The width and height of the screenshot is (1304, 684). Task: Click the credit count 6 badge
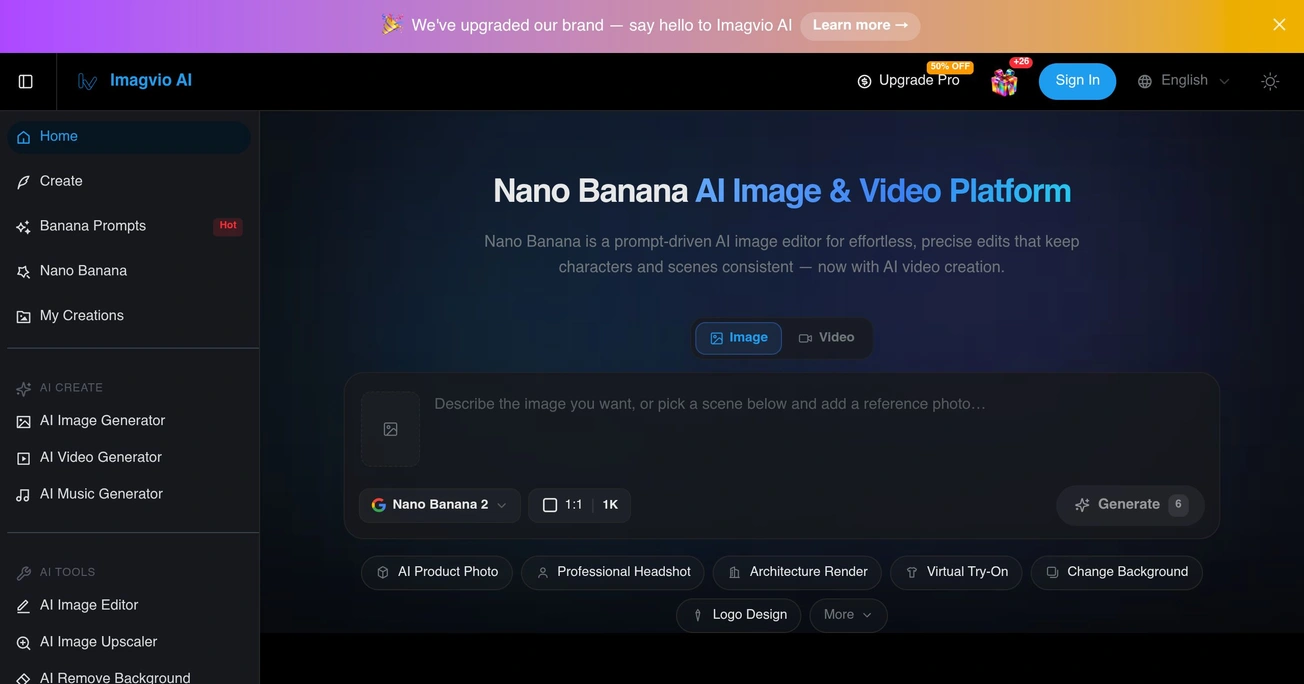click(x=1178, y=505)
